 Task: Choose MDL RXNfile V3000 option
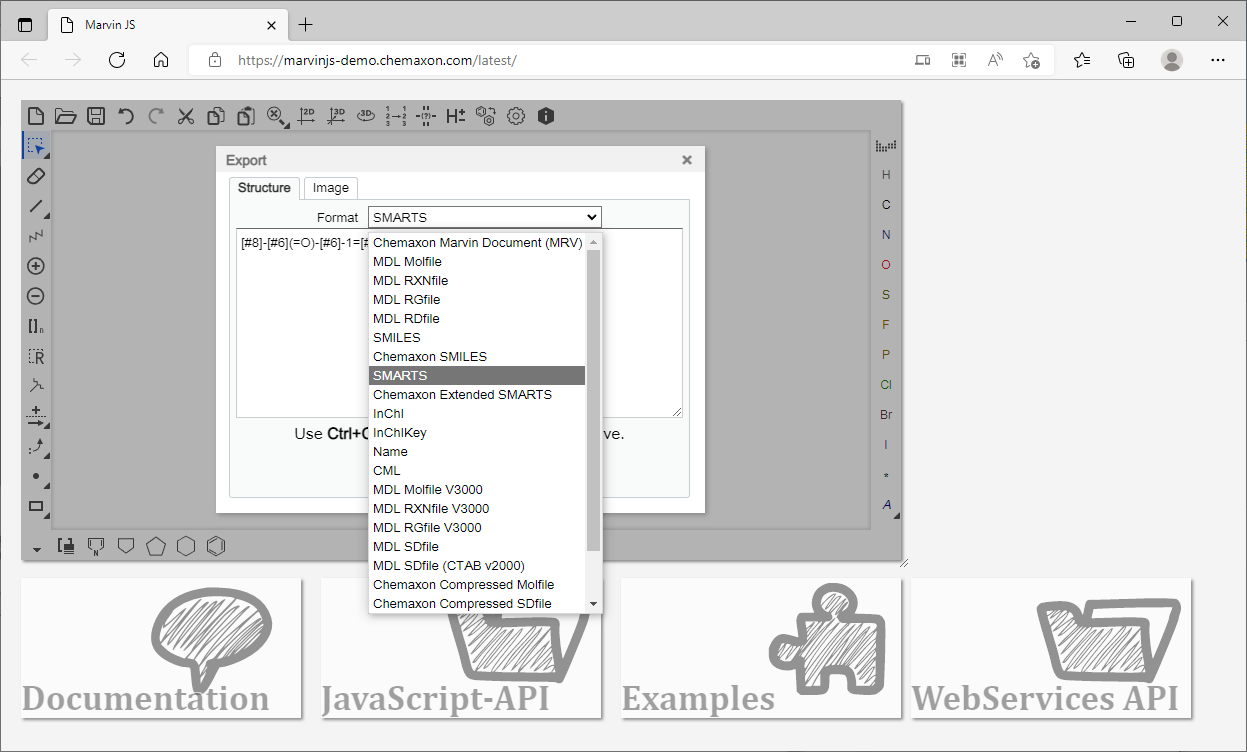[x=477, y=509]
